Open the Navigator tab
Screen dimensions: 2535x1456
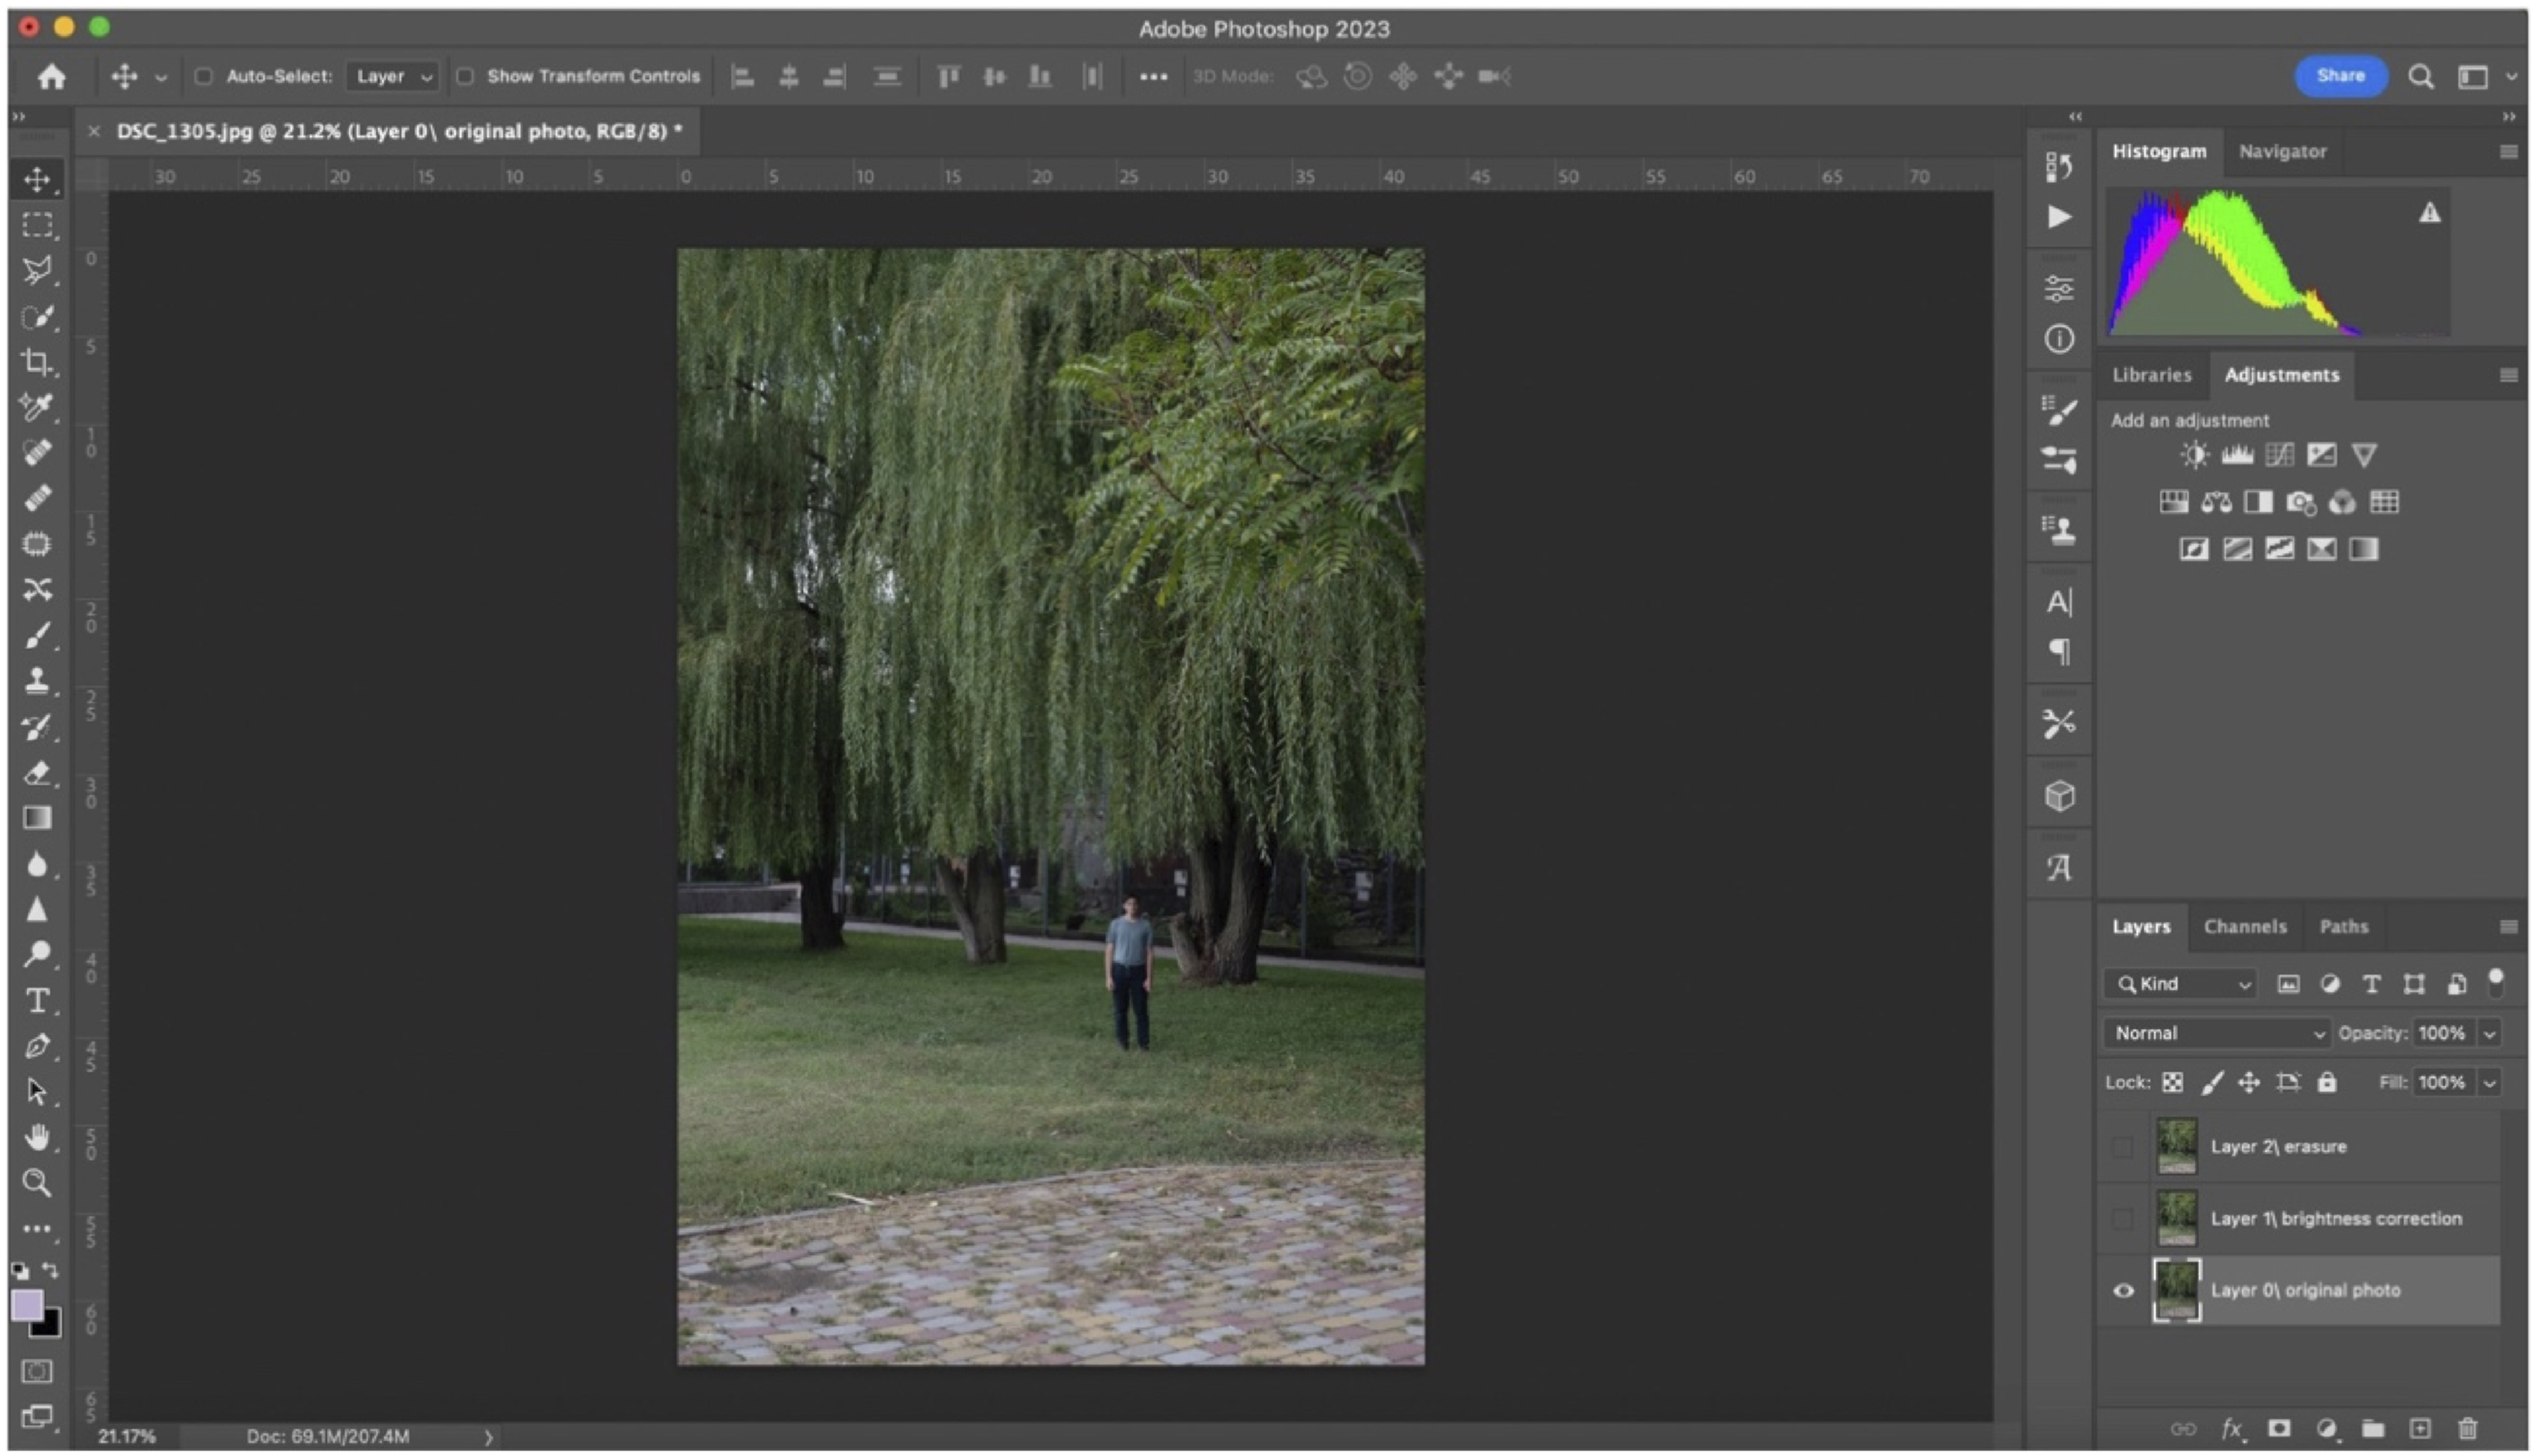(x=2281, y=151)
